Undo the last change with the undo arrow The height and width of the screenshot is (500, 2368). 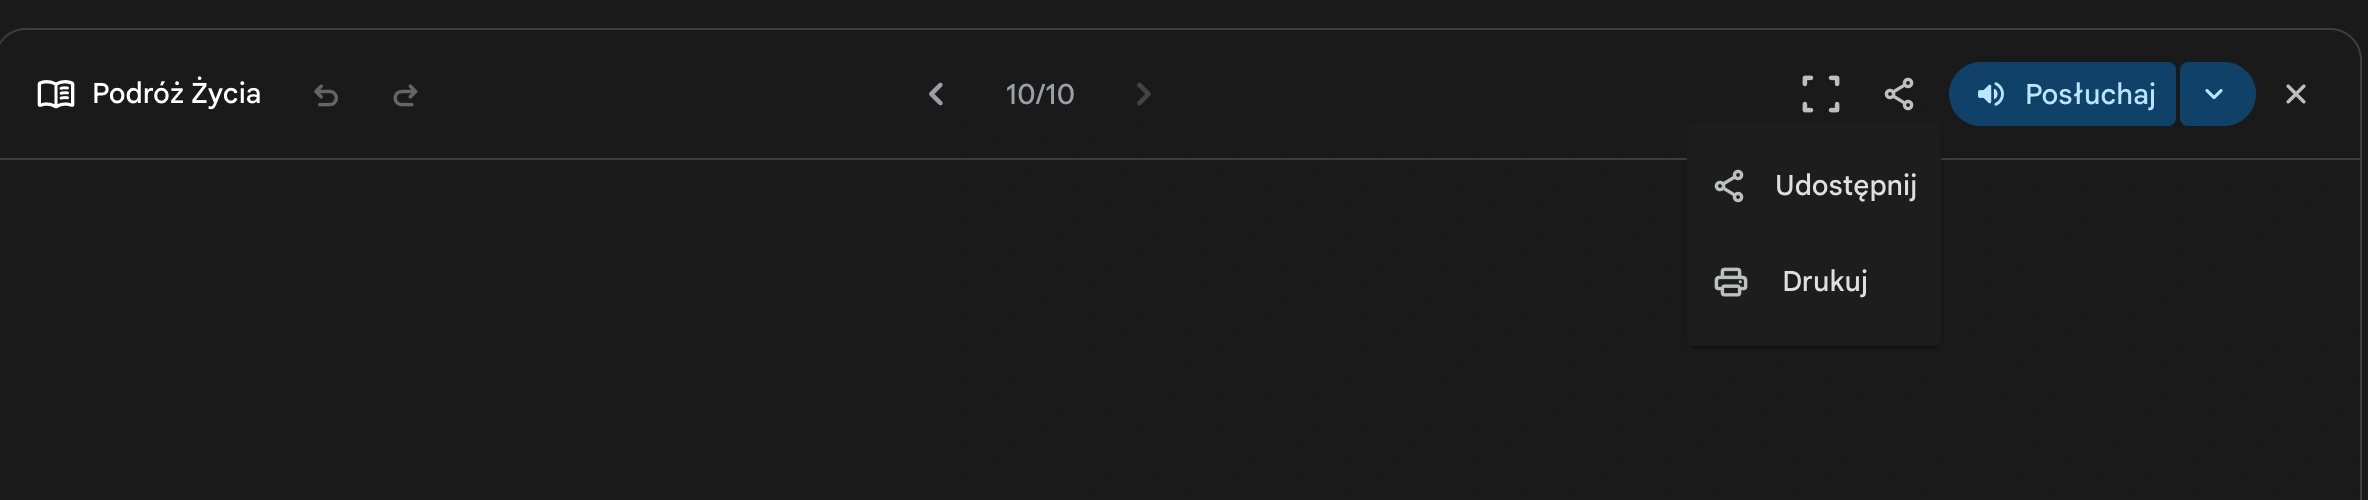(326, 95)
